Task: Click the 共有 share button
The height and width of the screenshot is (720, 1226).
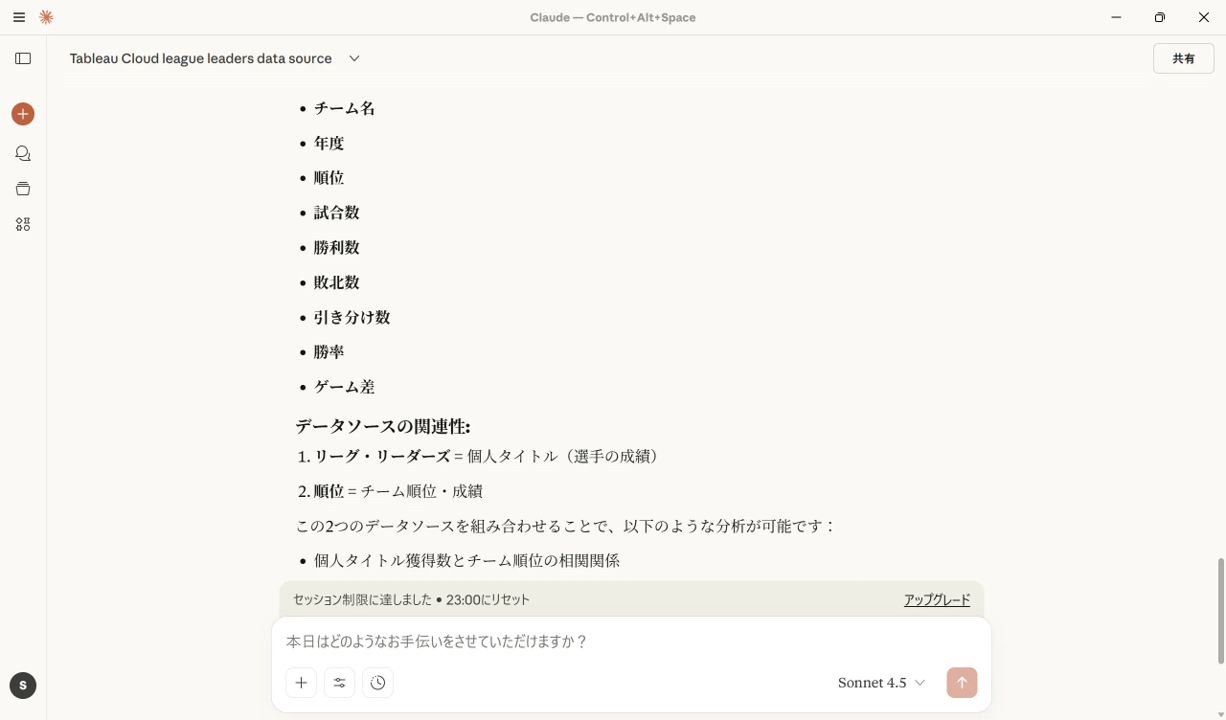Action: (1183, 58)
